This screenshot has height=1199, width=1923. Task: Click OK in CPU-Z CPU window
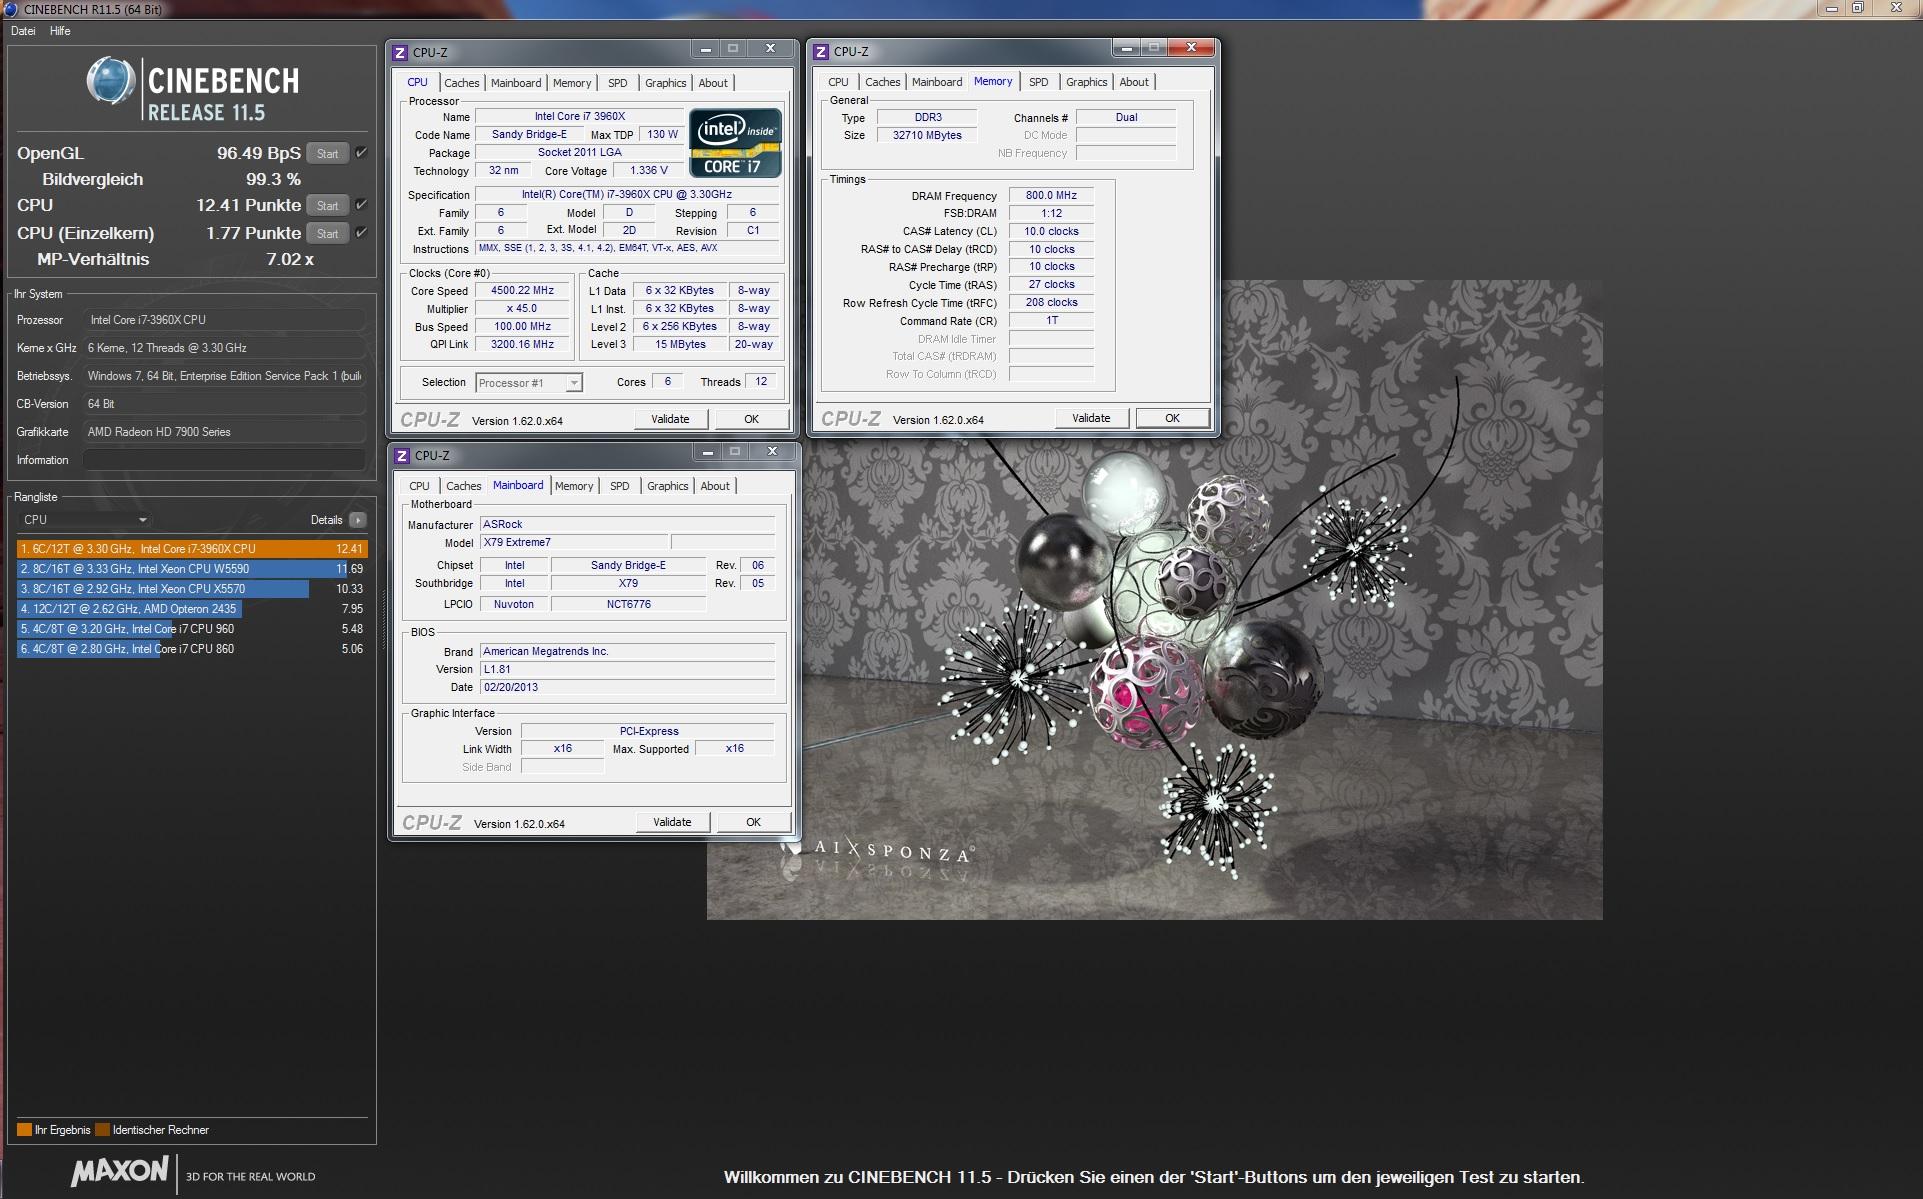coord(752,419)
